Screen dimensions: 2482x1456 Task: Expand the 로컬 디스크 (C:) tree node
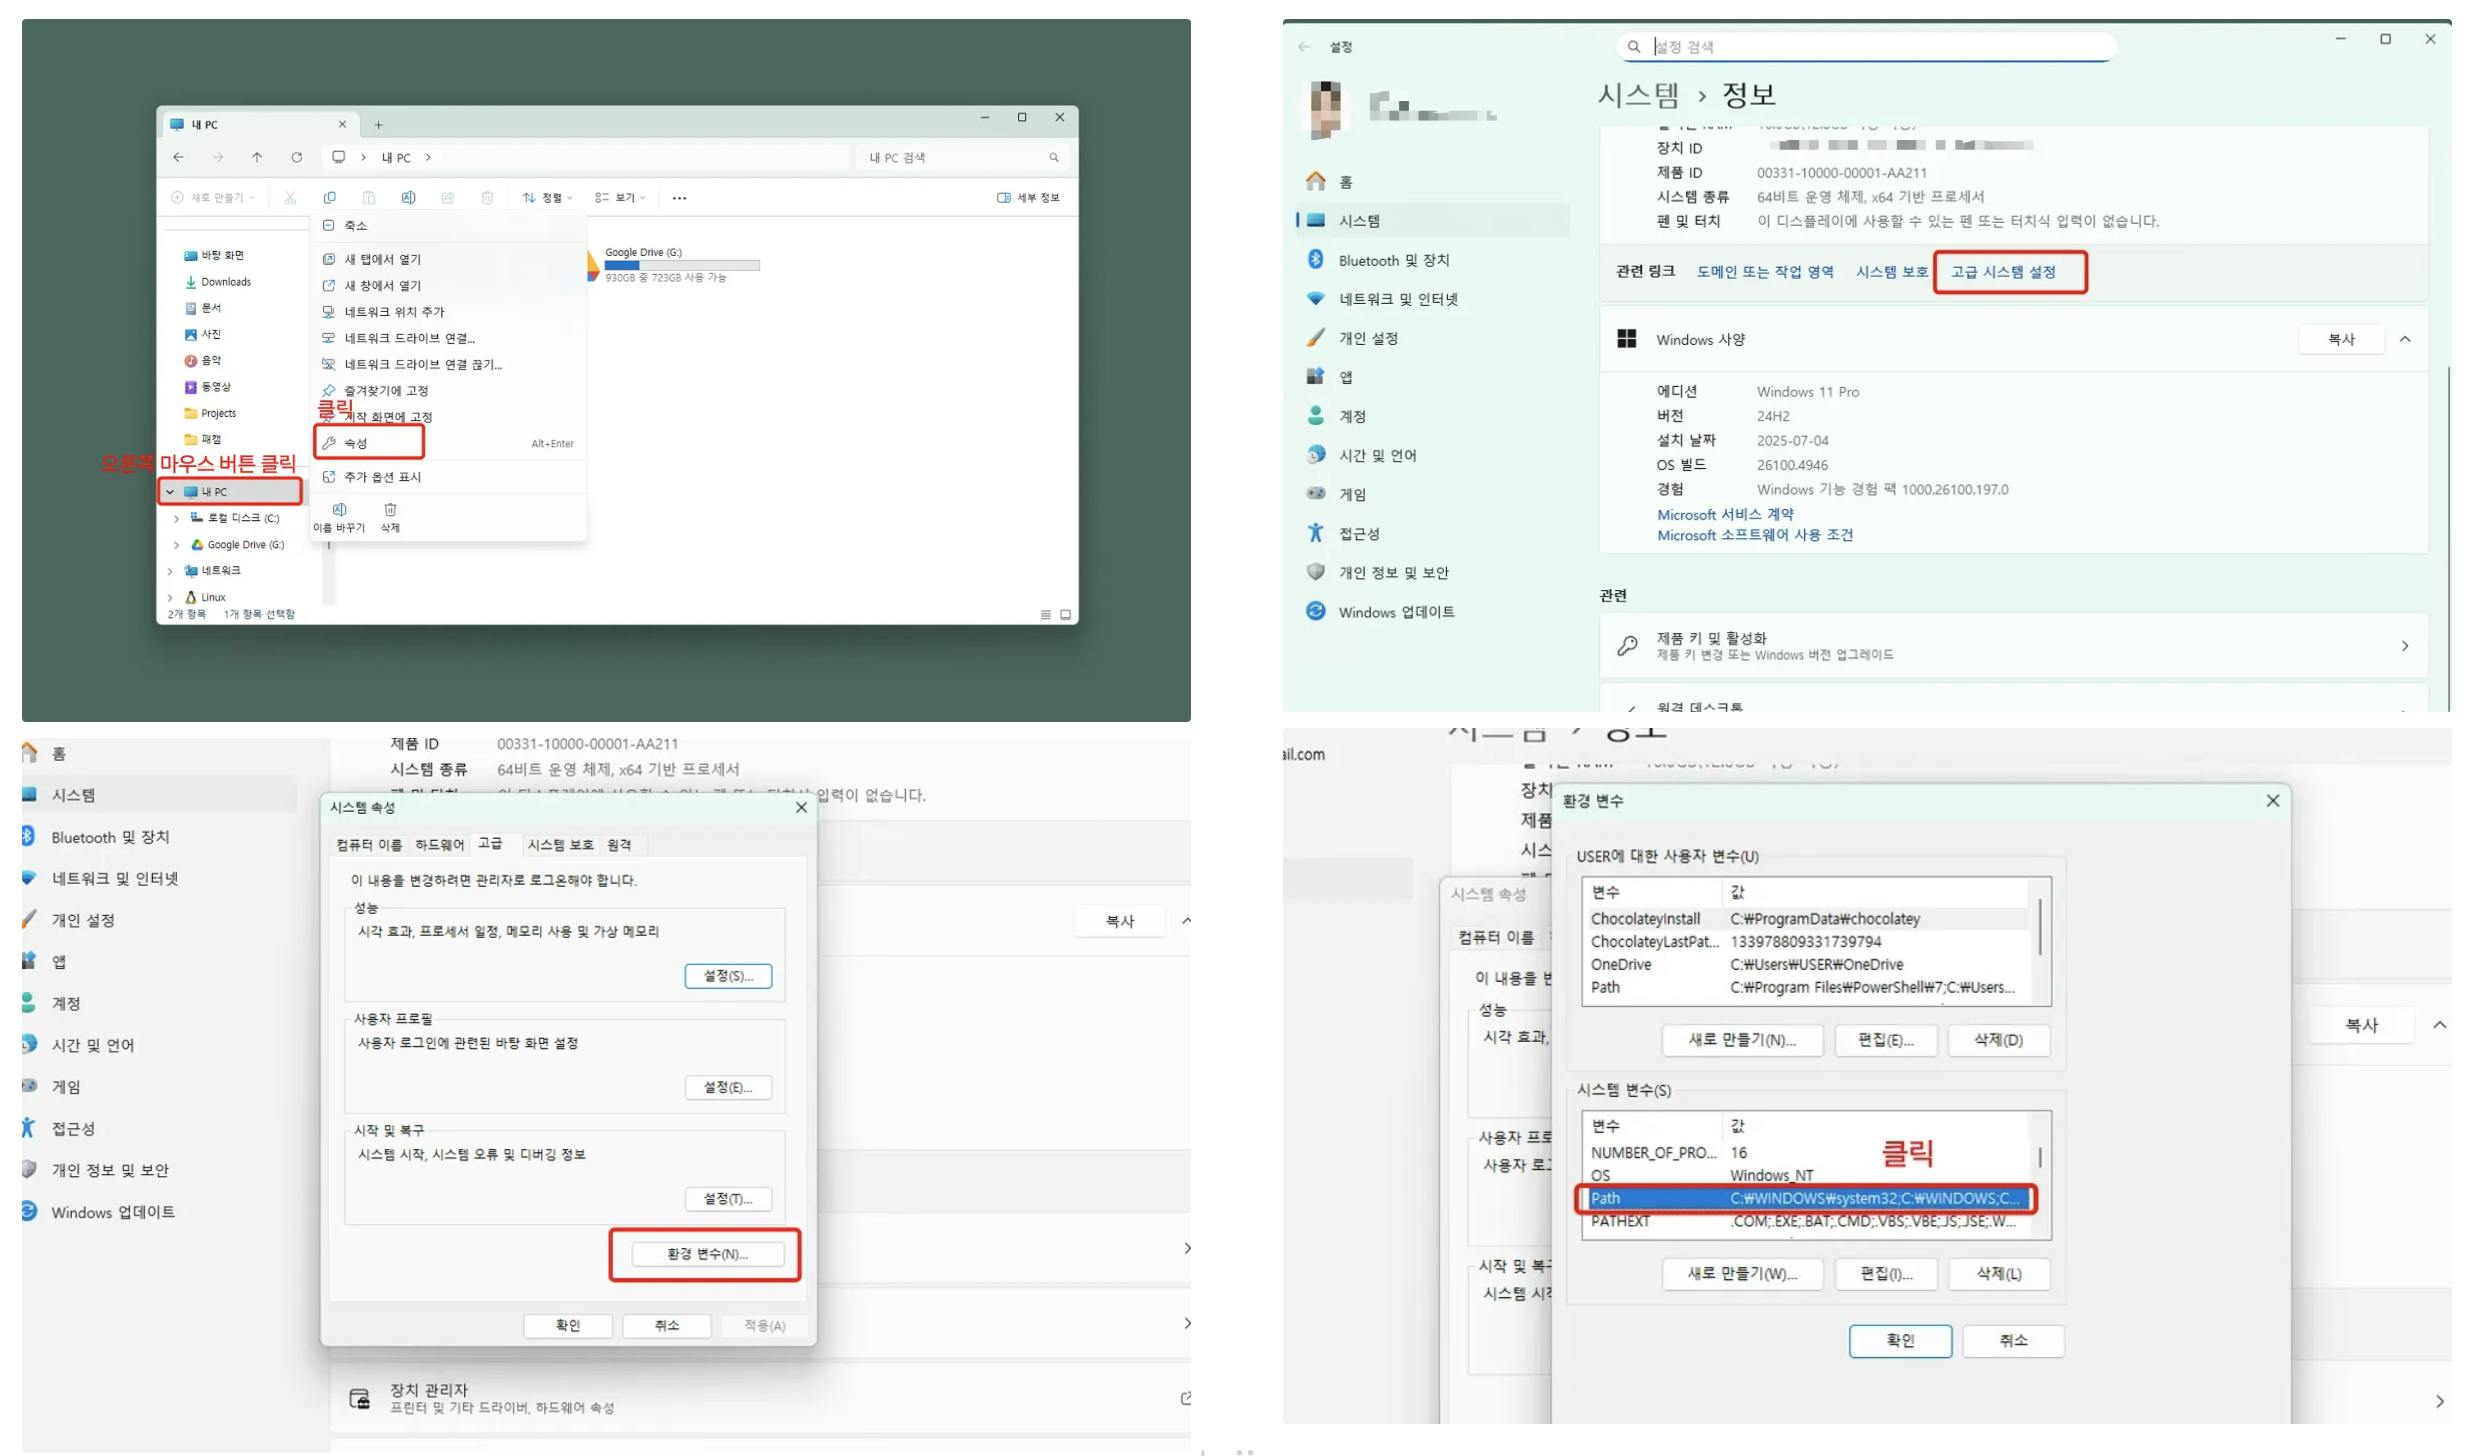(x=177, y=518)
